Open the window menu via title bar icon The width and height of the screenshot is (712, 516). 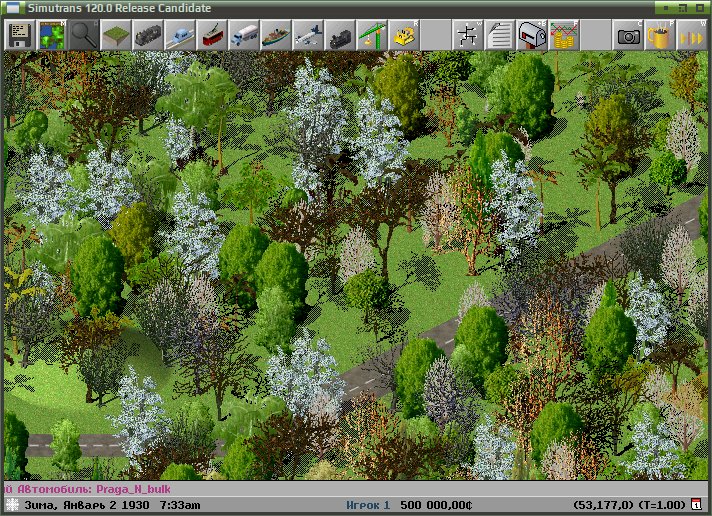coord(13,8)
